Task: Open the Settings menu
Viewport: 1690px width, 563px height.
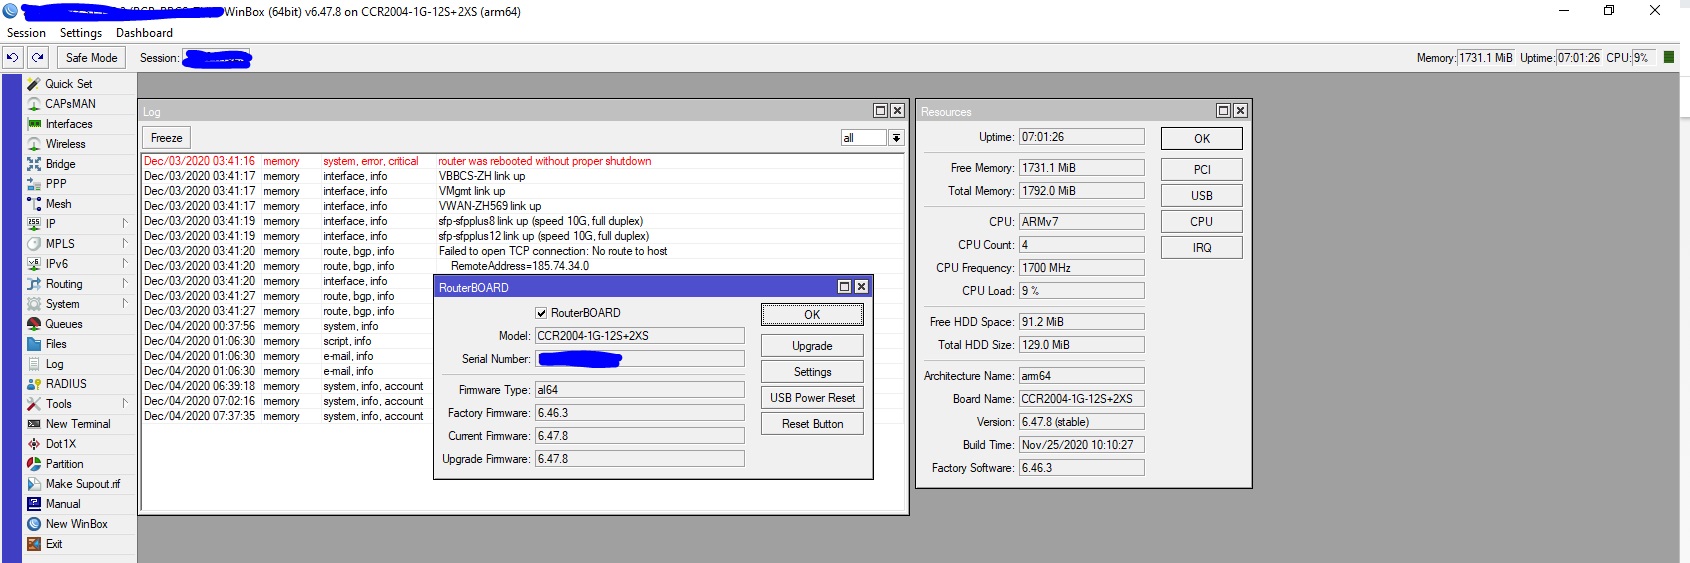Action: click(x=81, y=33)
